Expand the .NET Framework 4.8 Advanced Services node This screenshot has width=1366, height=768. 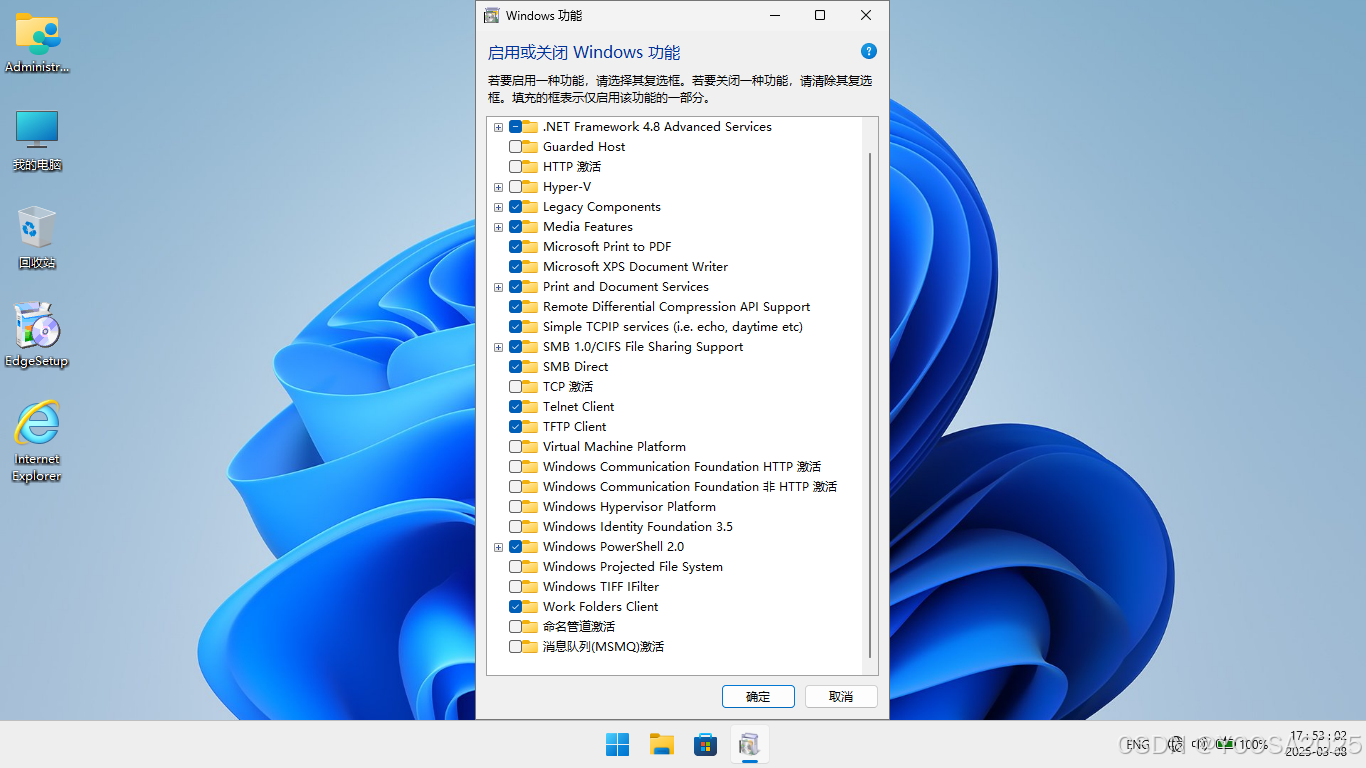point(498,127)
